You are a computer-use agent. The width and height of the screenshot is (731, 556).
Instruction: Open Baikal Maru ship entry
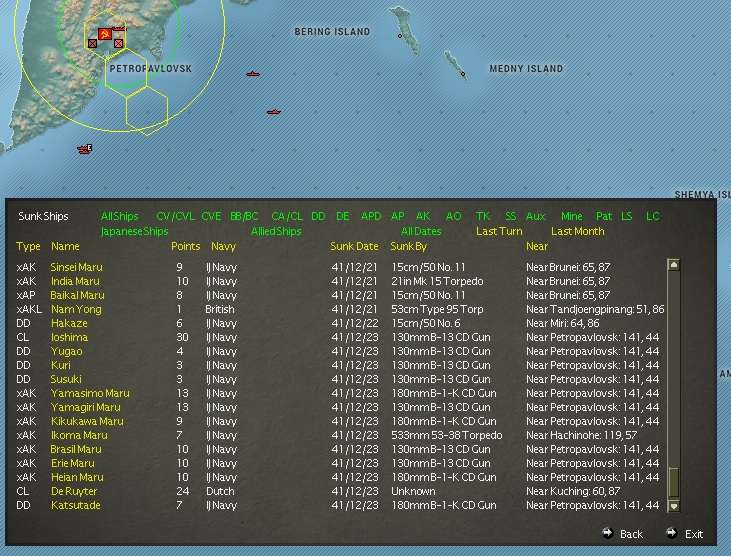(x=77, y=295)
